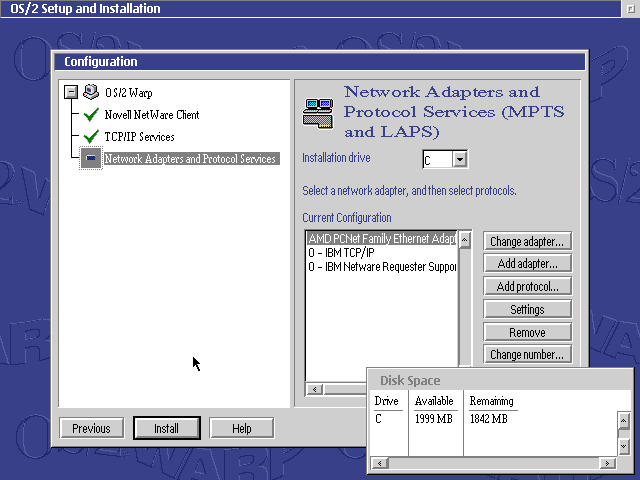Screen dimensions: 640x480
Task: Collapse the OS/2 Warp tree node
Action: pyautogui.click(x=70, y=92)
